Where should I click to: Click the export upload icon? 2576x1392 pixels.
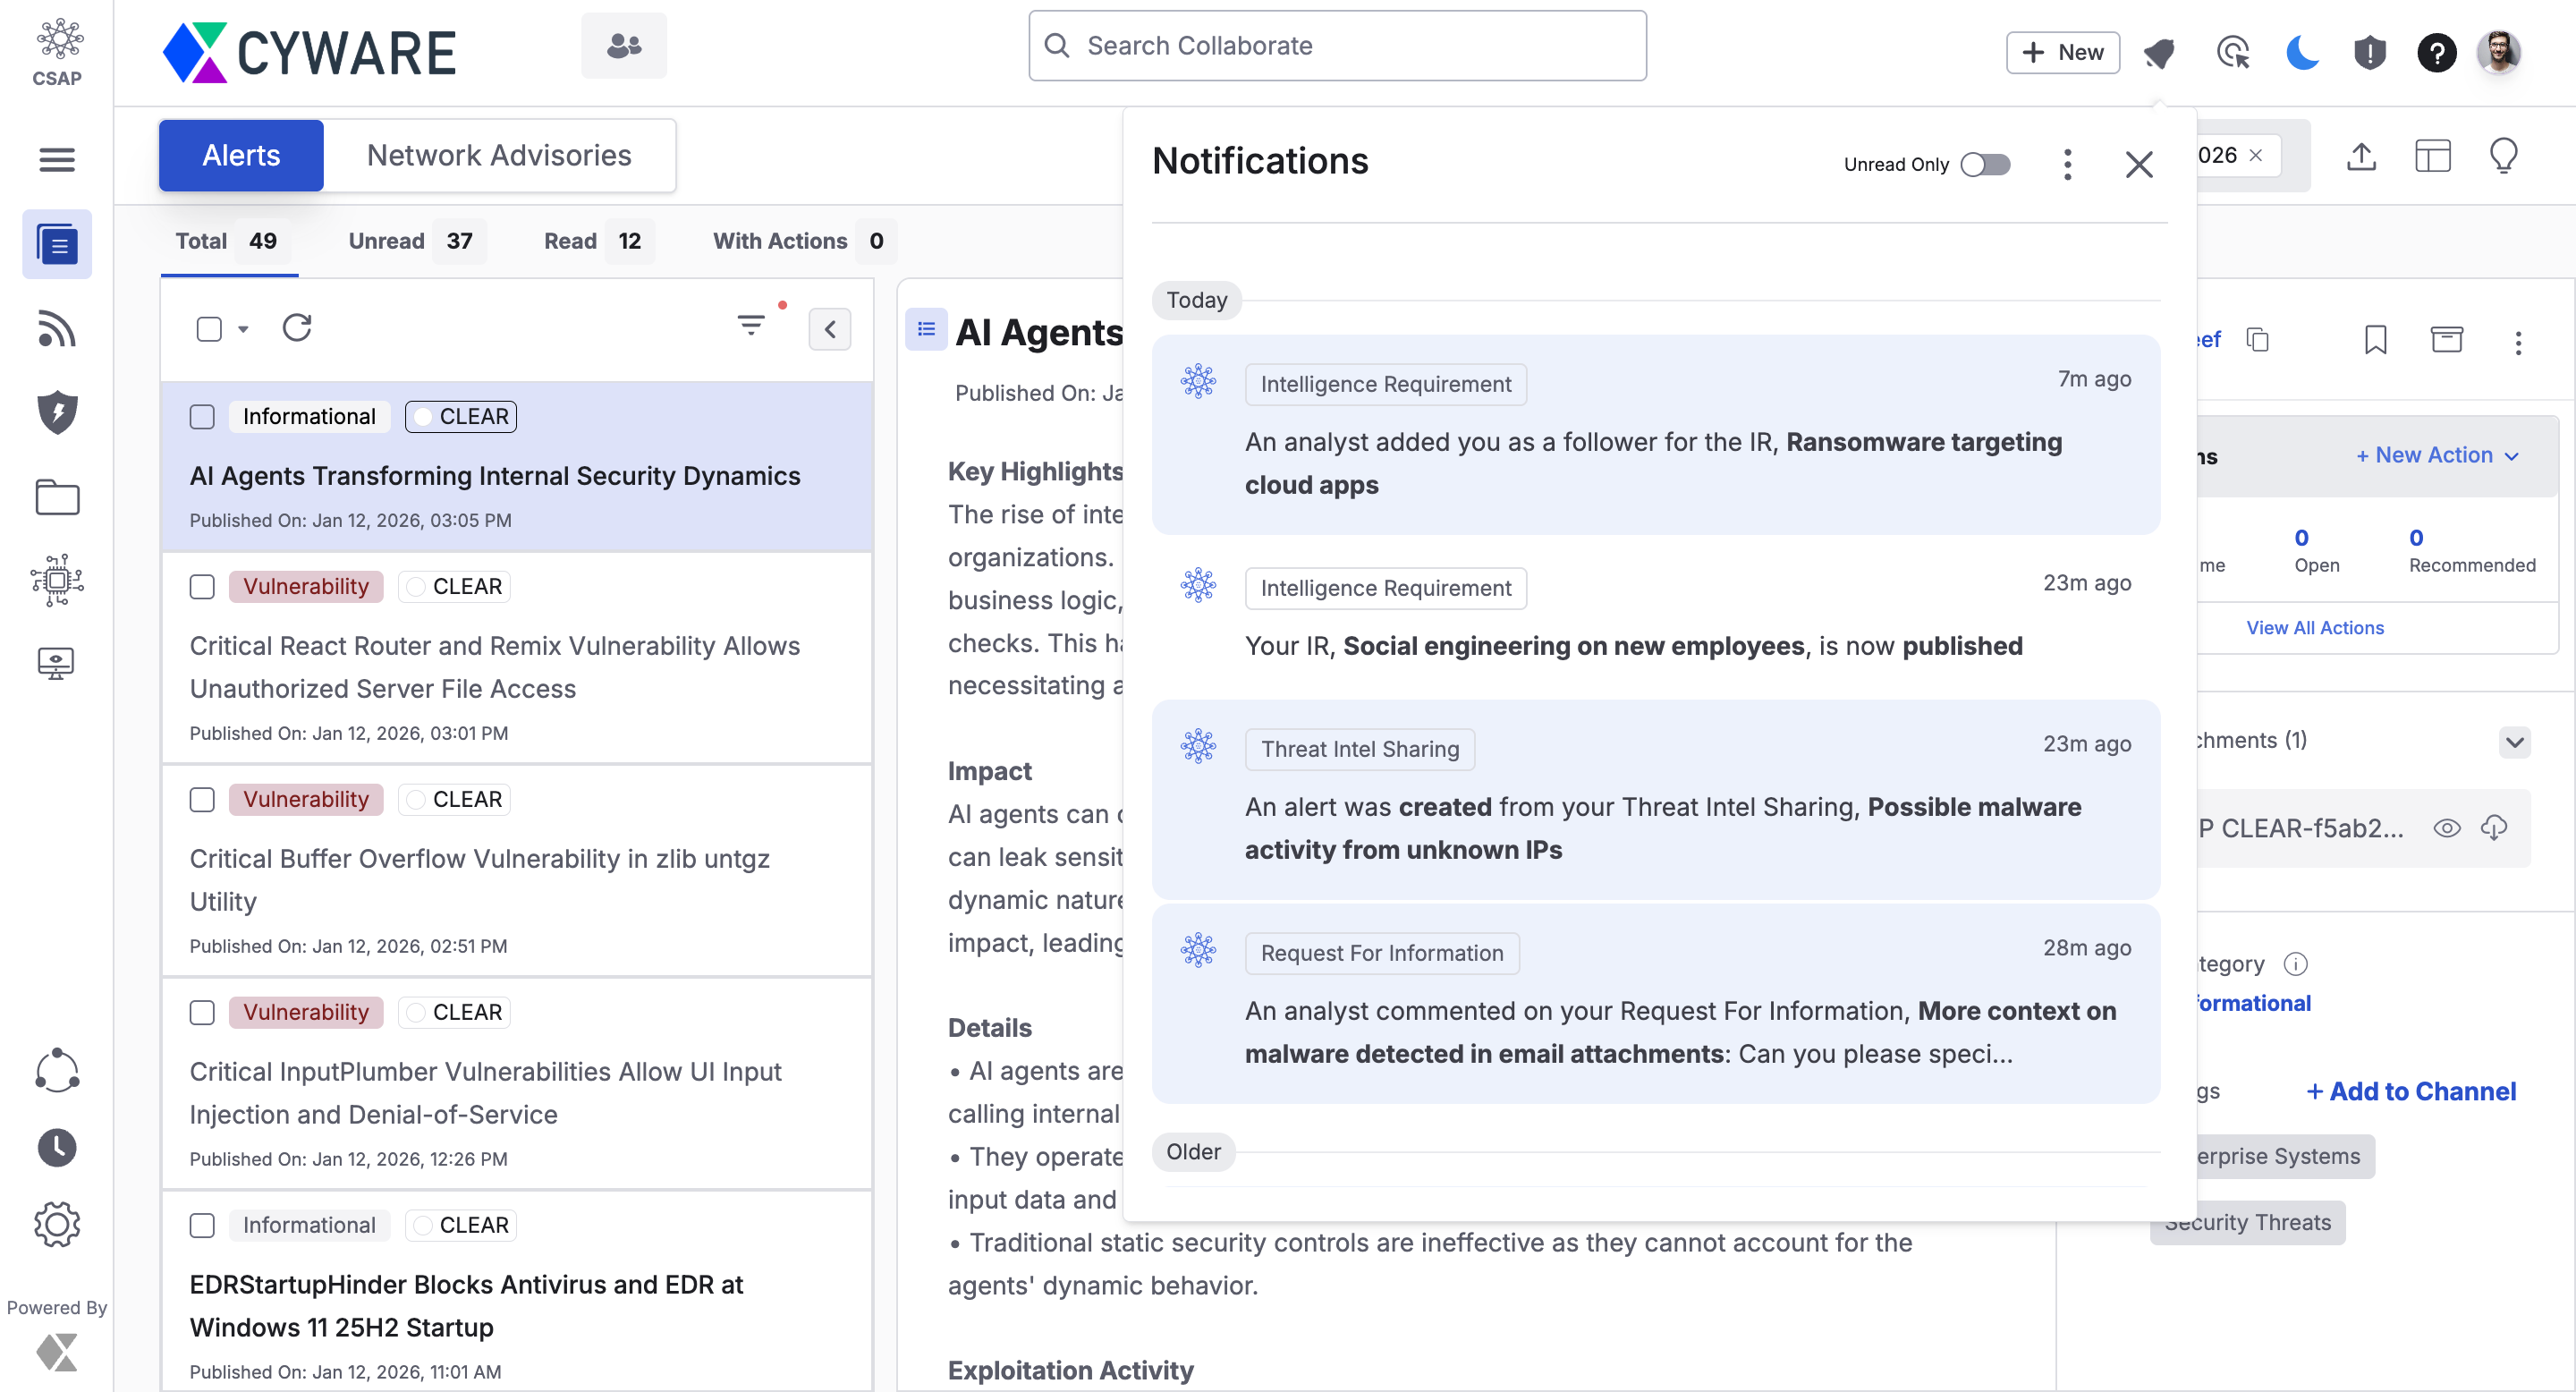[x=2361, y=156]
